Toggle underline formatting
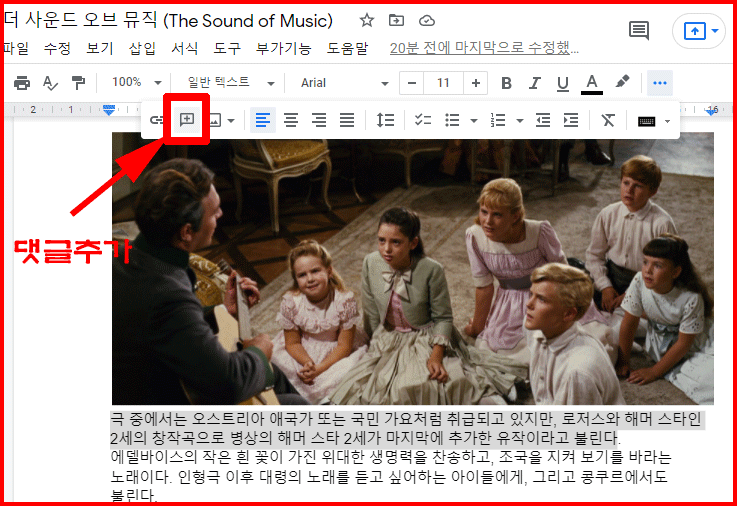The width and height of the screenshot is (737, 506). (563, 84)
